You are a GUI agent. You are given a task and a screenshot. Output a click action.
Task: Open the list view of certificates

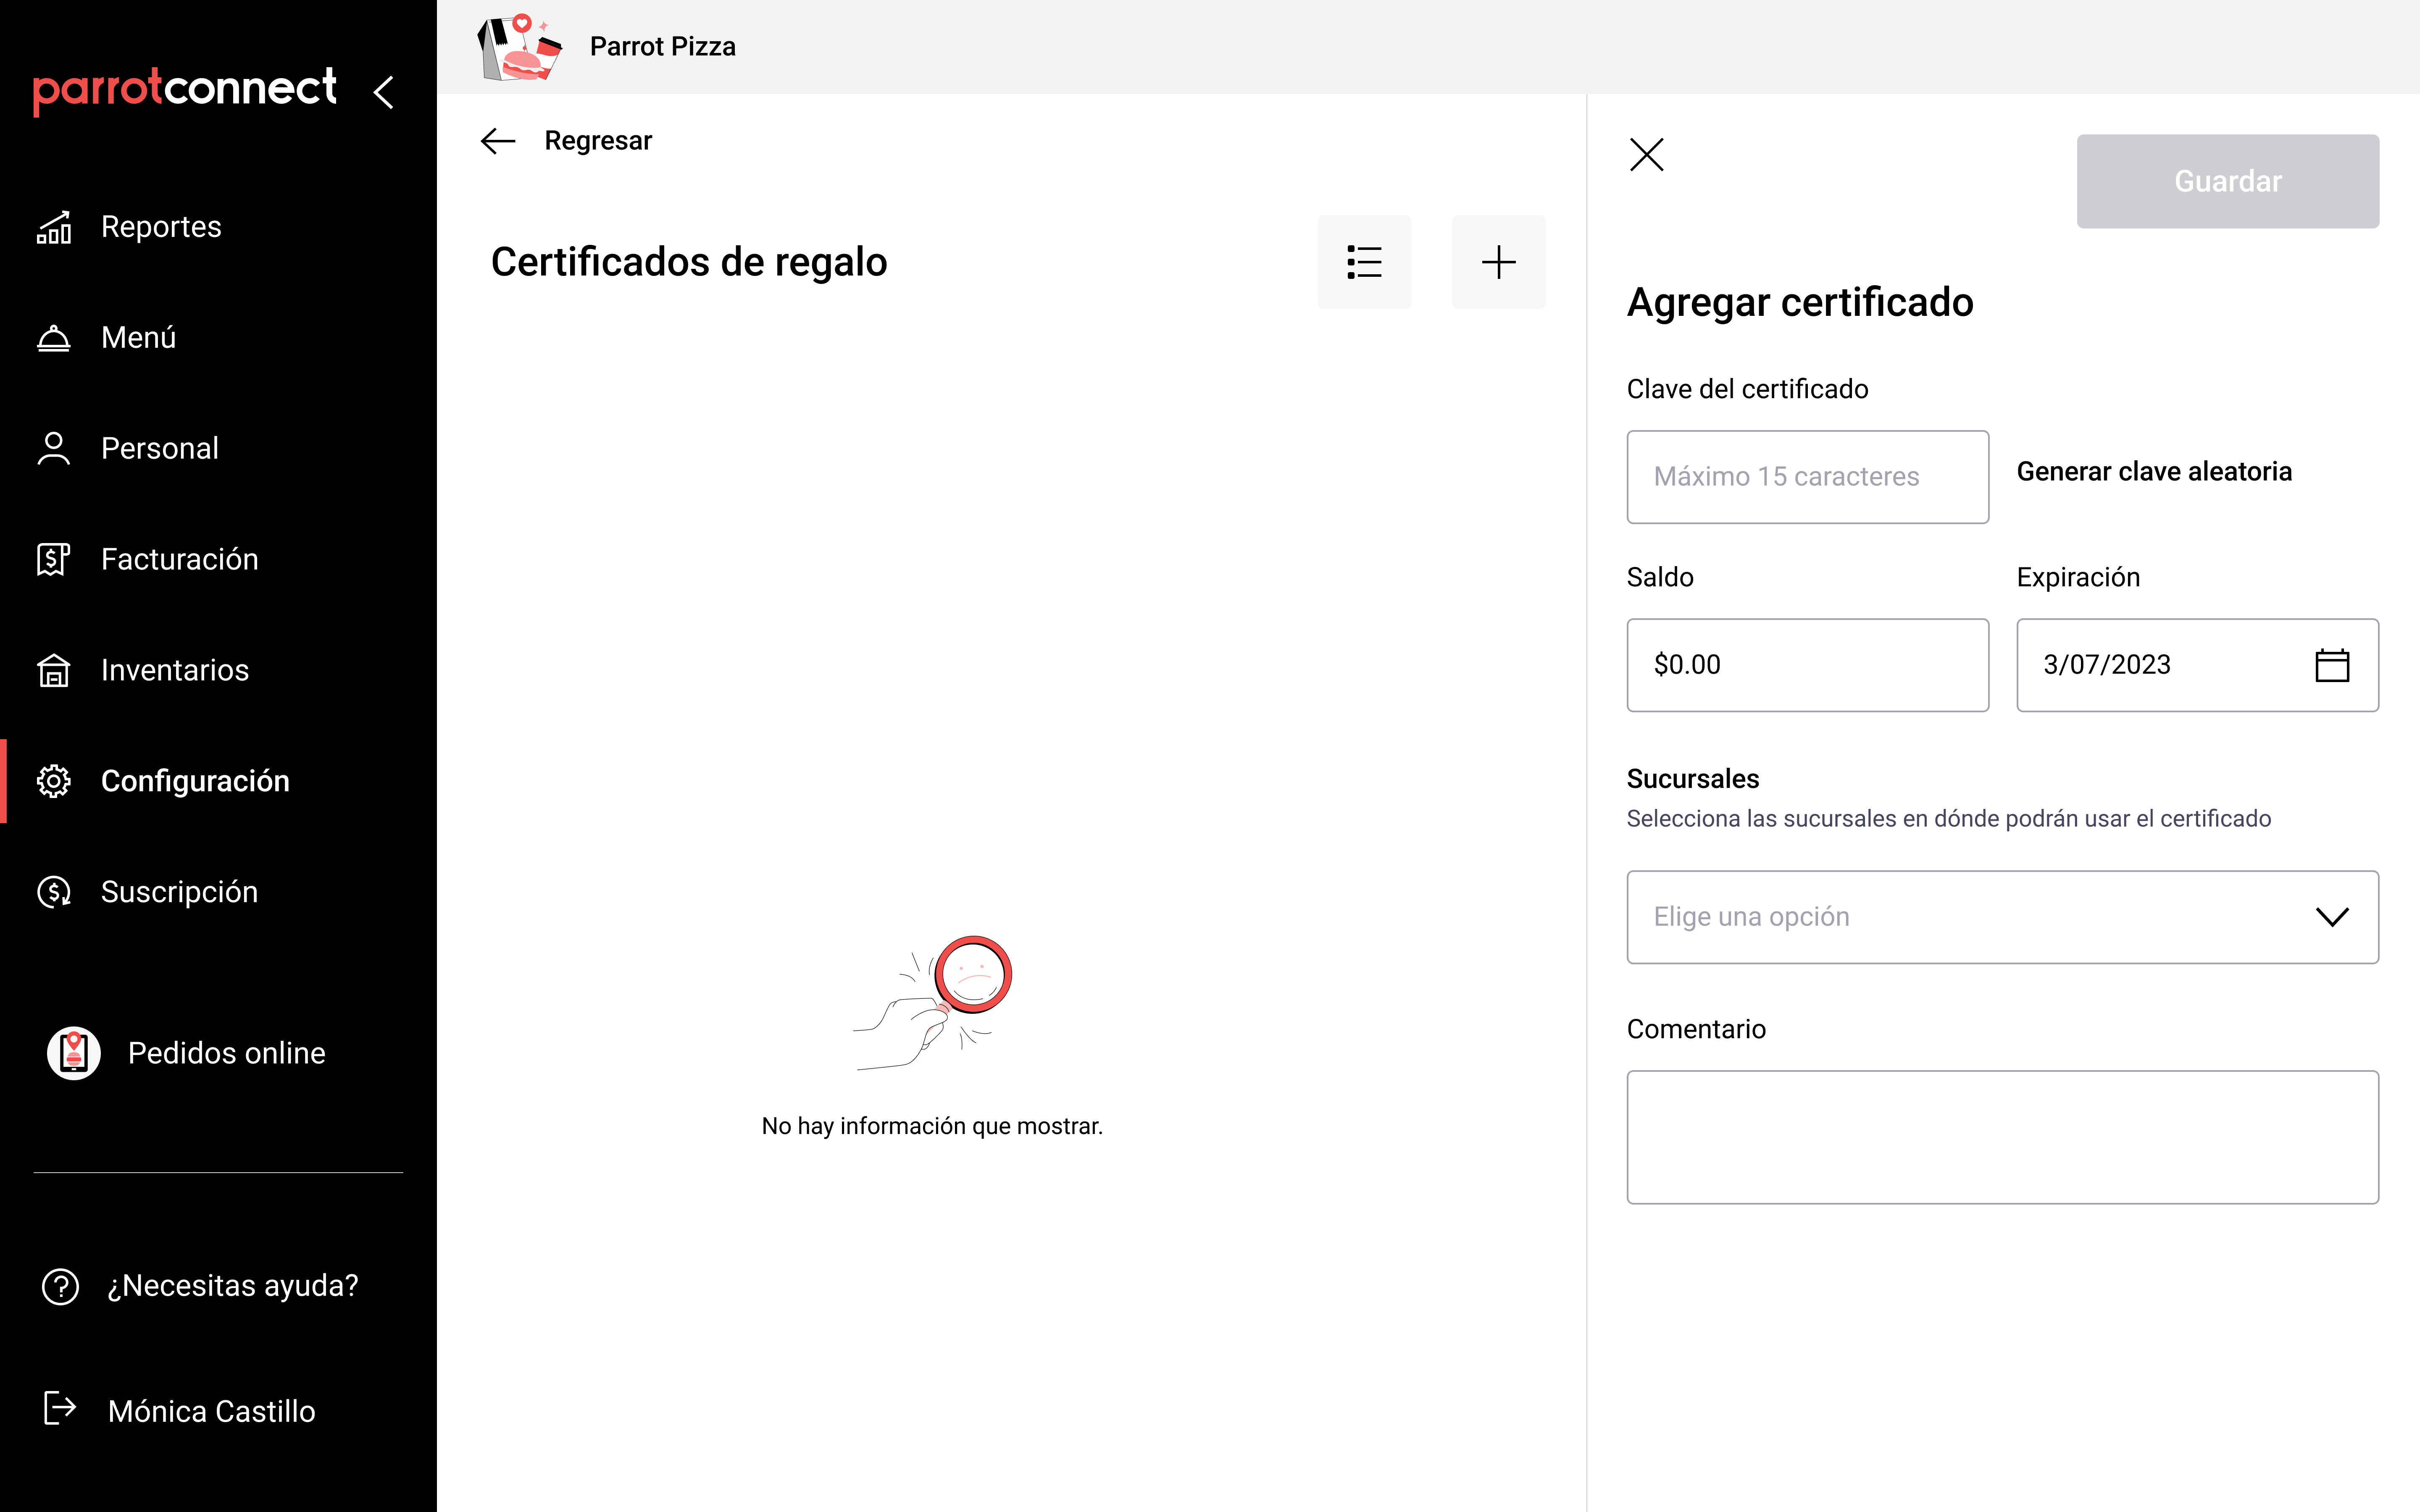click(x=1364, y=262)
